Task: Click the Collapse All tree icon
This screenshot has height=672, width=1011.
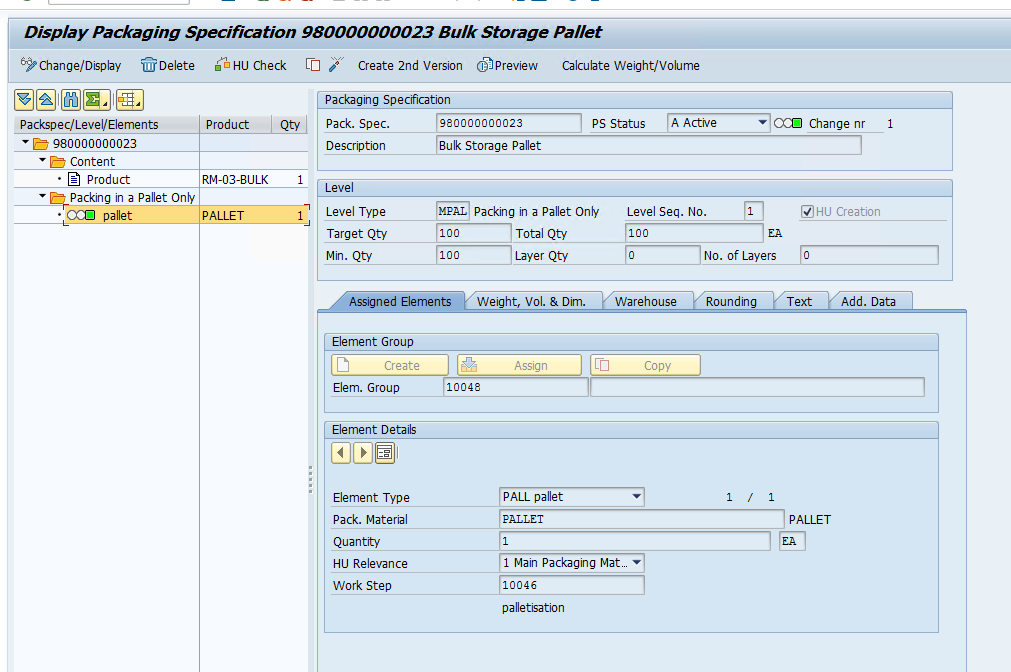Action: click(46, 100)
